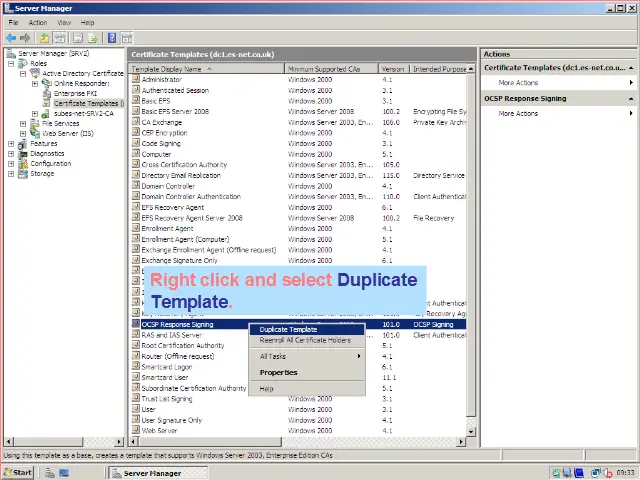Click the Start button
640x480 pixels.
click(x=18, y=473)
